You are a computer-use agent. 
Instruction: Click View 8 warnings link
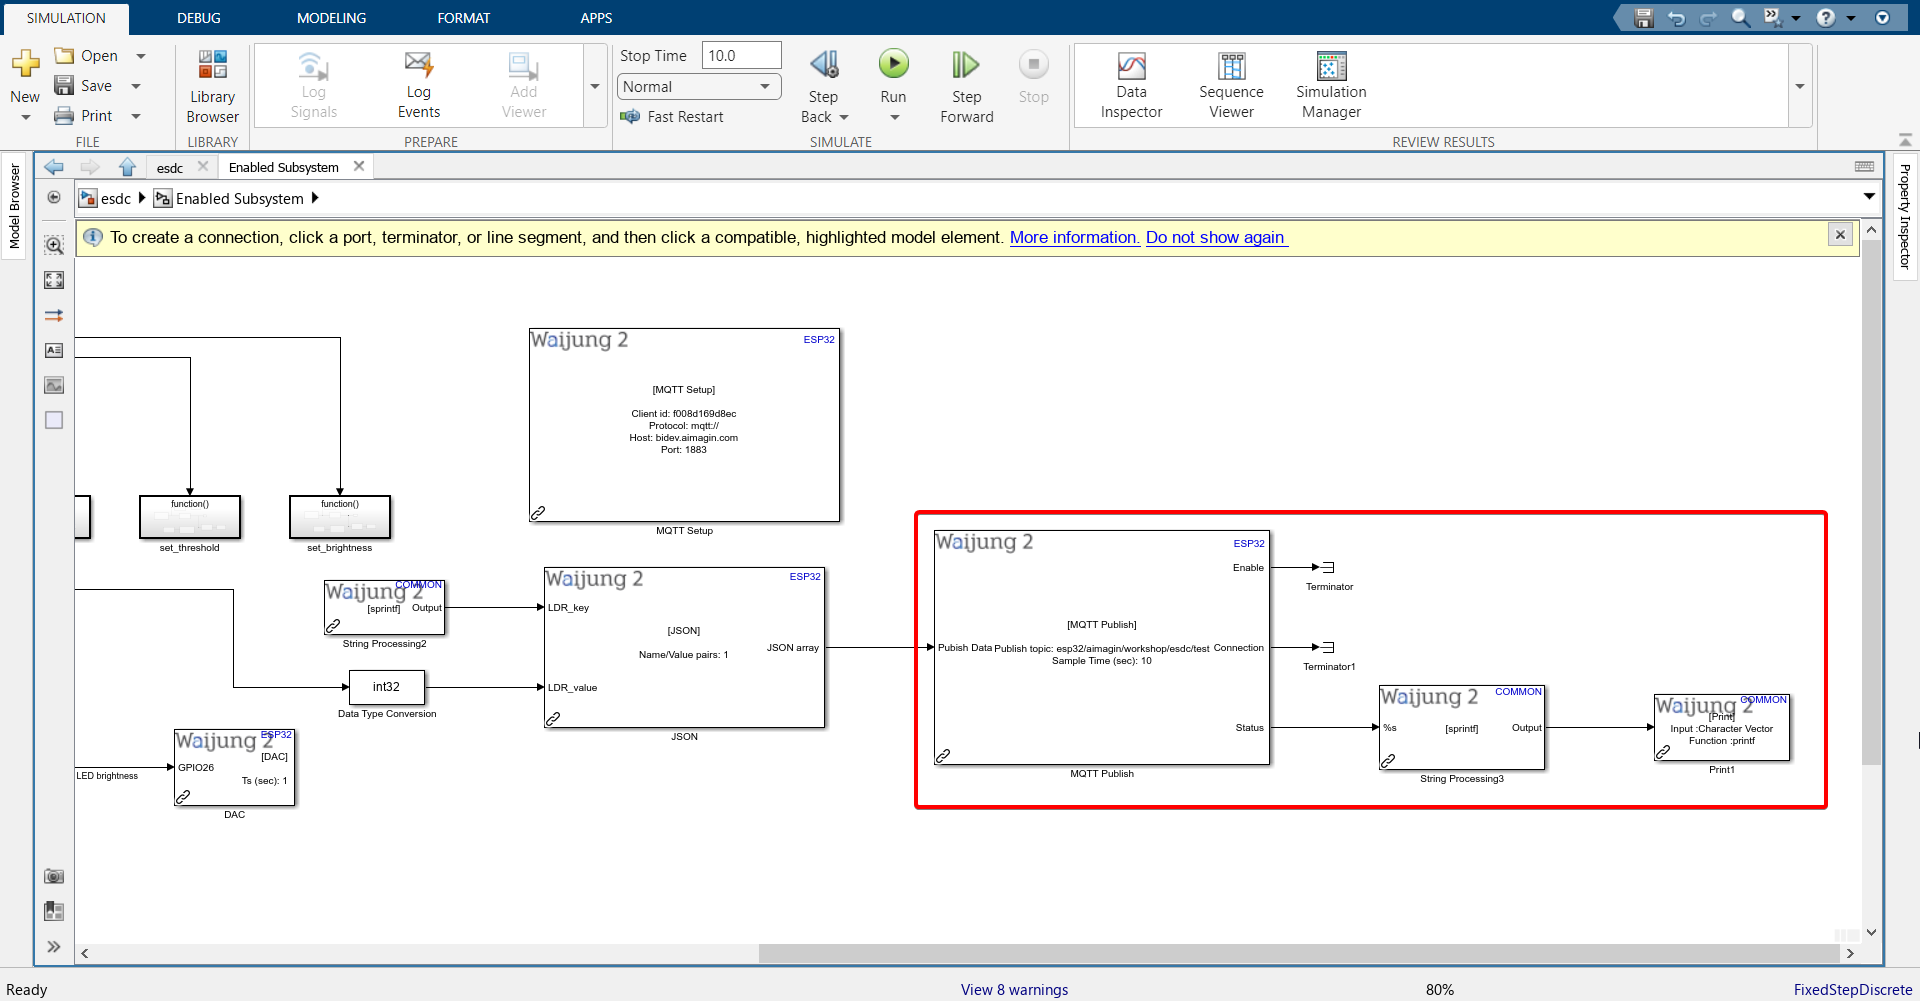1014,989
